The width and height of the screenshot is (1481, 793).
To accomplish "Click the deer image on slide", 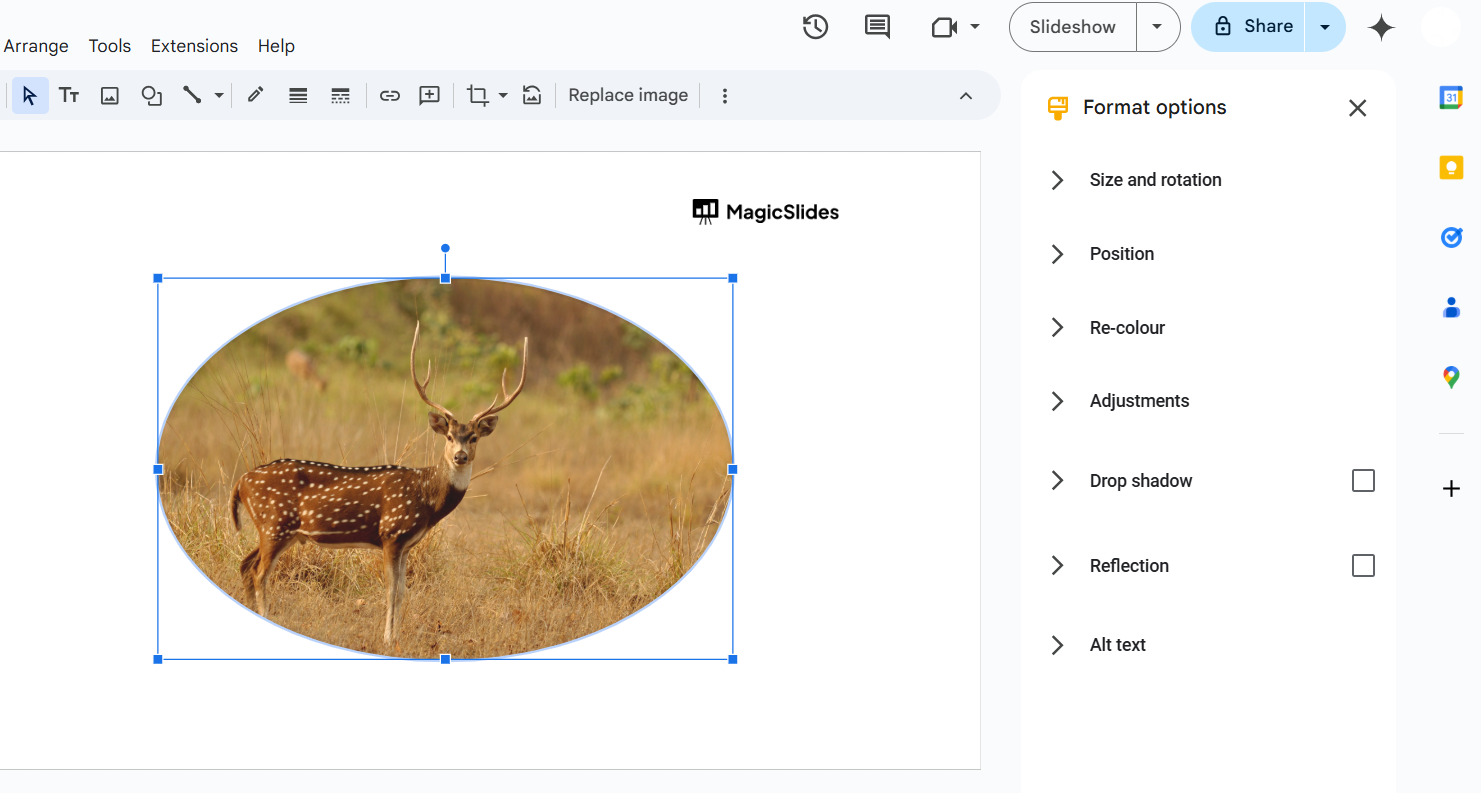I will (445, 470).
